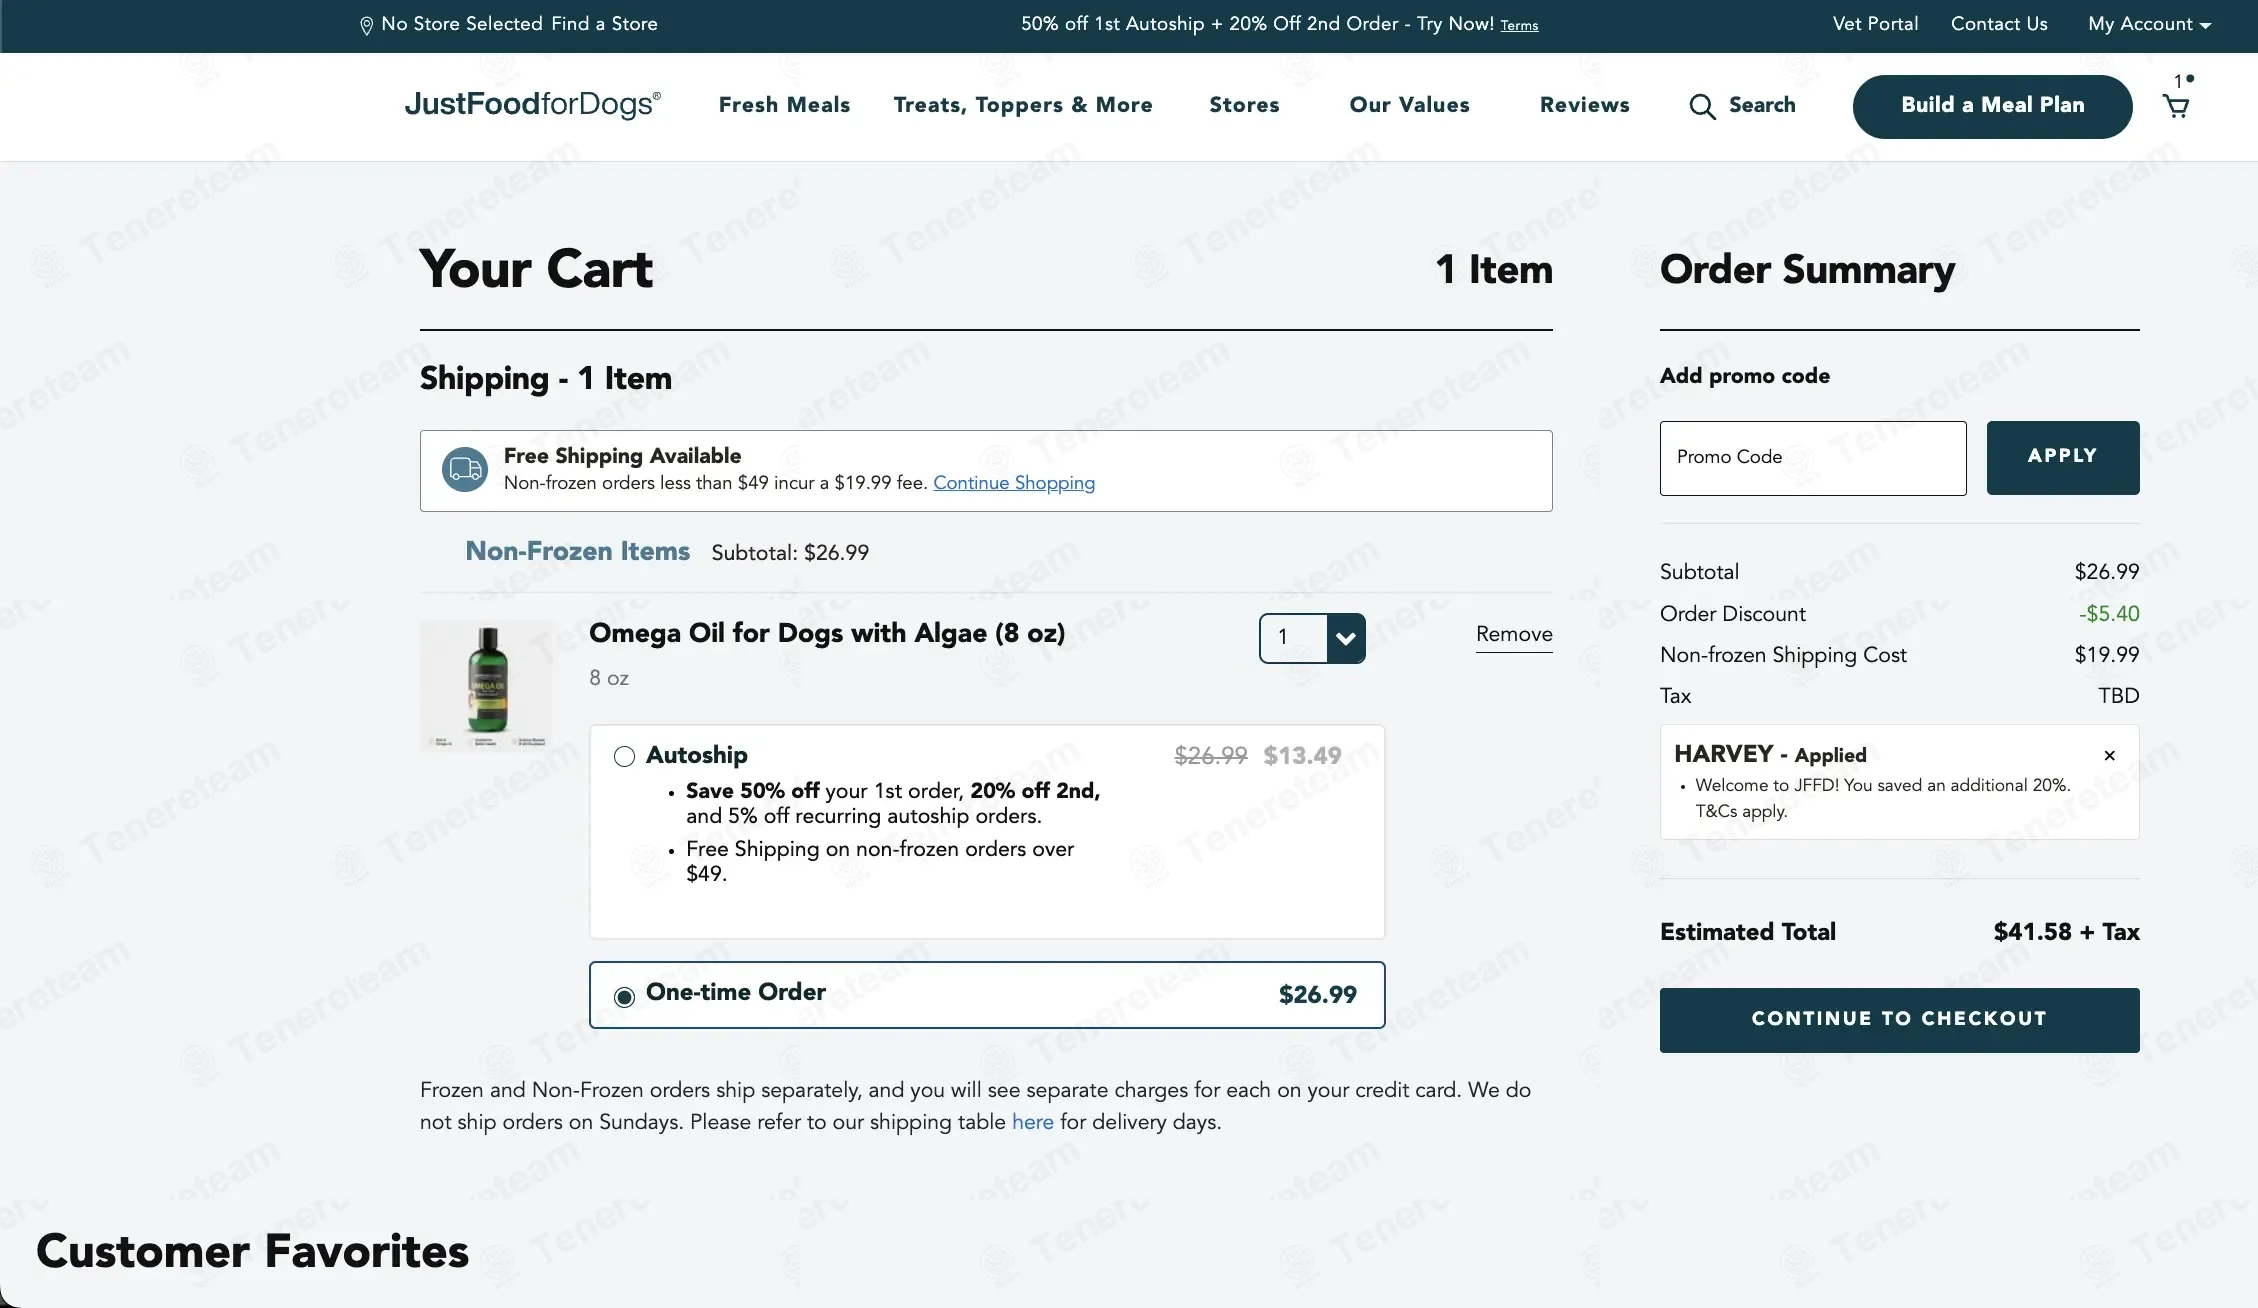Open the shopping cart icon
The width and height of the screenshot is (2258, 1308).
[2176, 105]
